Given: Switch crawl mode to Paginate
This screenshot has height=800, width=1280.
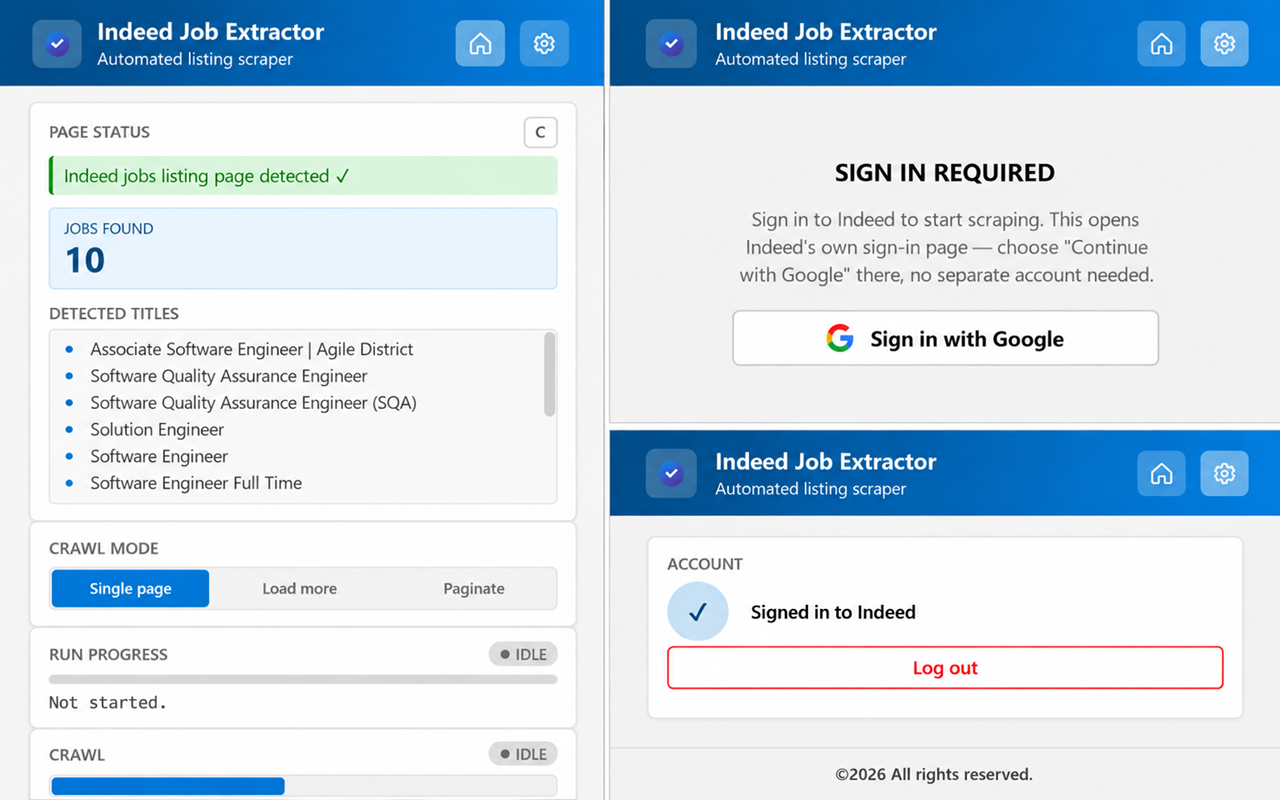Looking at the screenshot, I should click(x=474, y=588).
